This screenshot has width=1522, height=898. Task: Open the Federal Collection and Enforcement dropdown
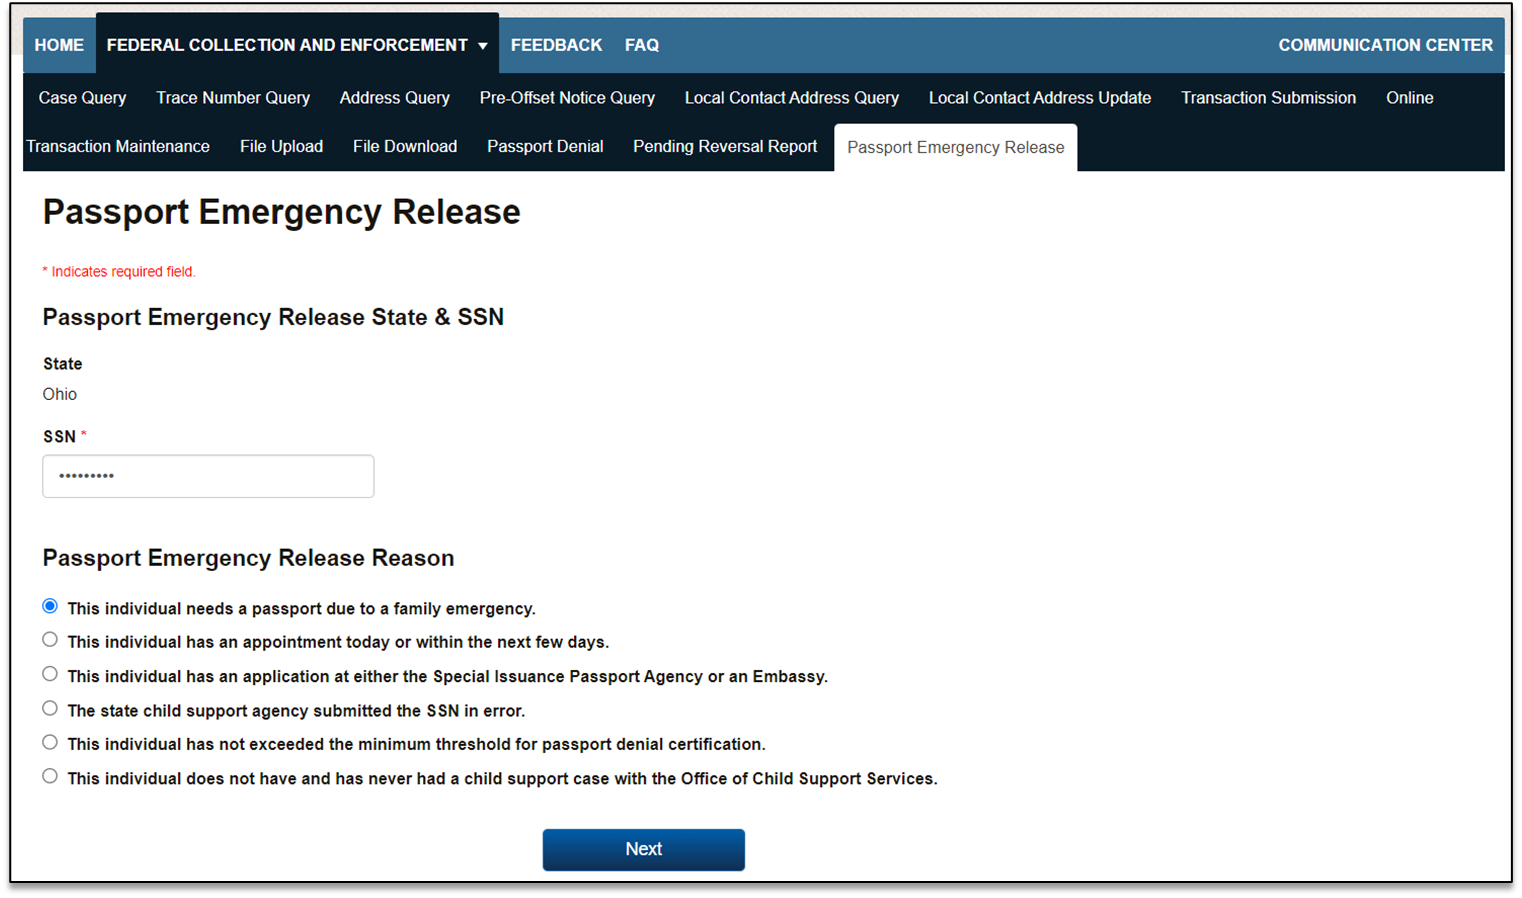297,45
